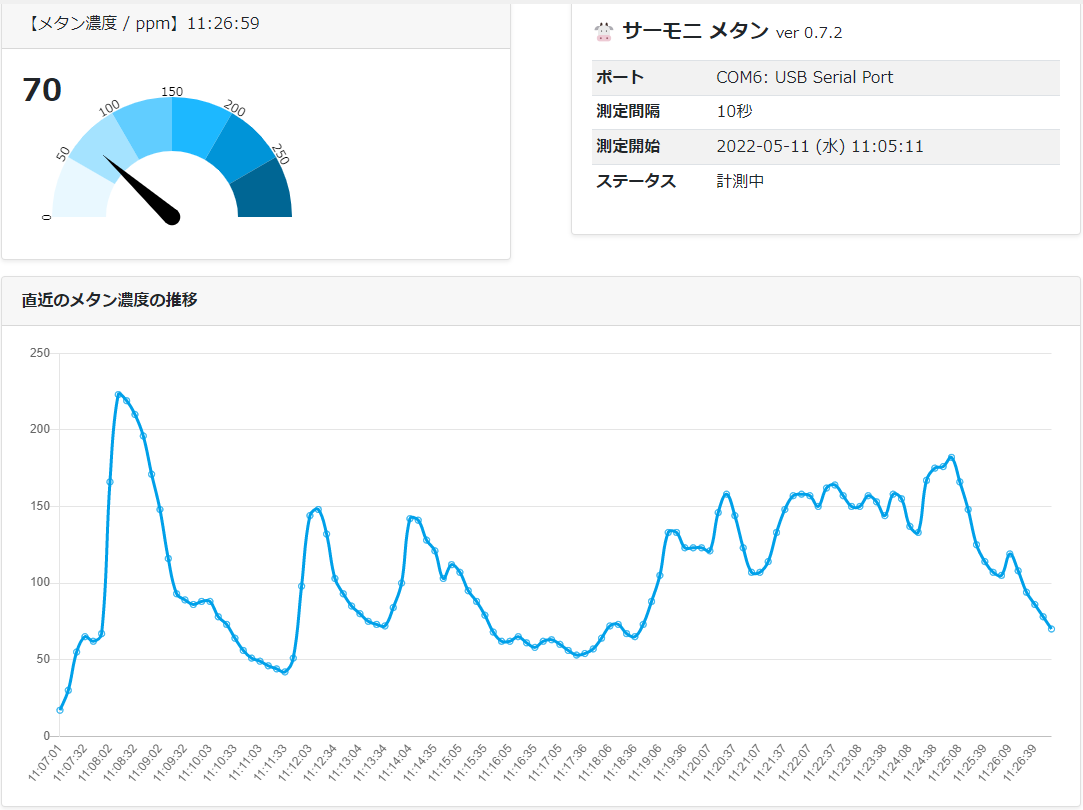Click the COM6: USB Serial Port value
This screenshot has height=810, width=1083.
click(x=804, y=78)
